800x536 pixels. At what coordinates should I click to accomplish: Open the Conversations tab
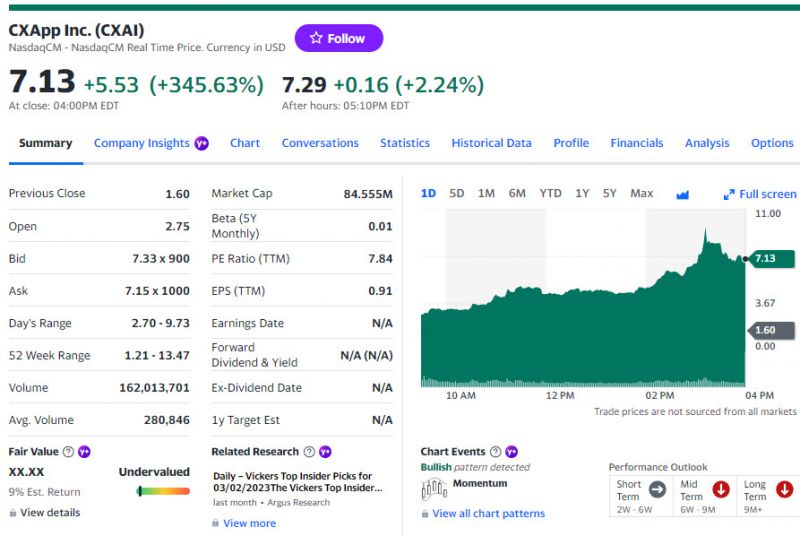320,143
